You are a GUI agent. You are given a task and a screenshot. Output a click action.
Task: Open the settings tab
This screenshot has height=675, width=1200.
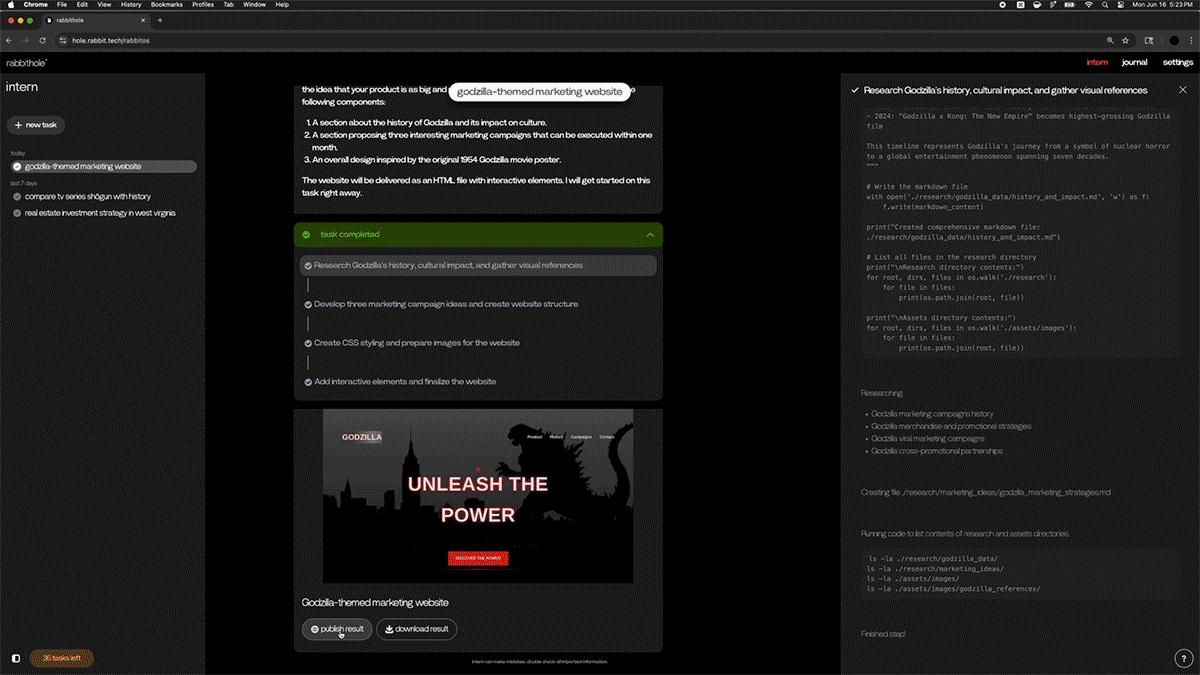click(1178, 62)
